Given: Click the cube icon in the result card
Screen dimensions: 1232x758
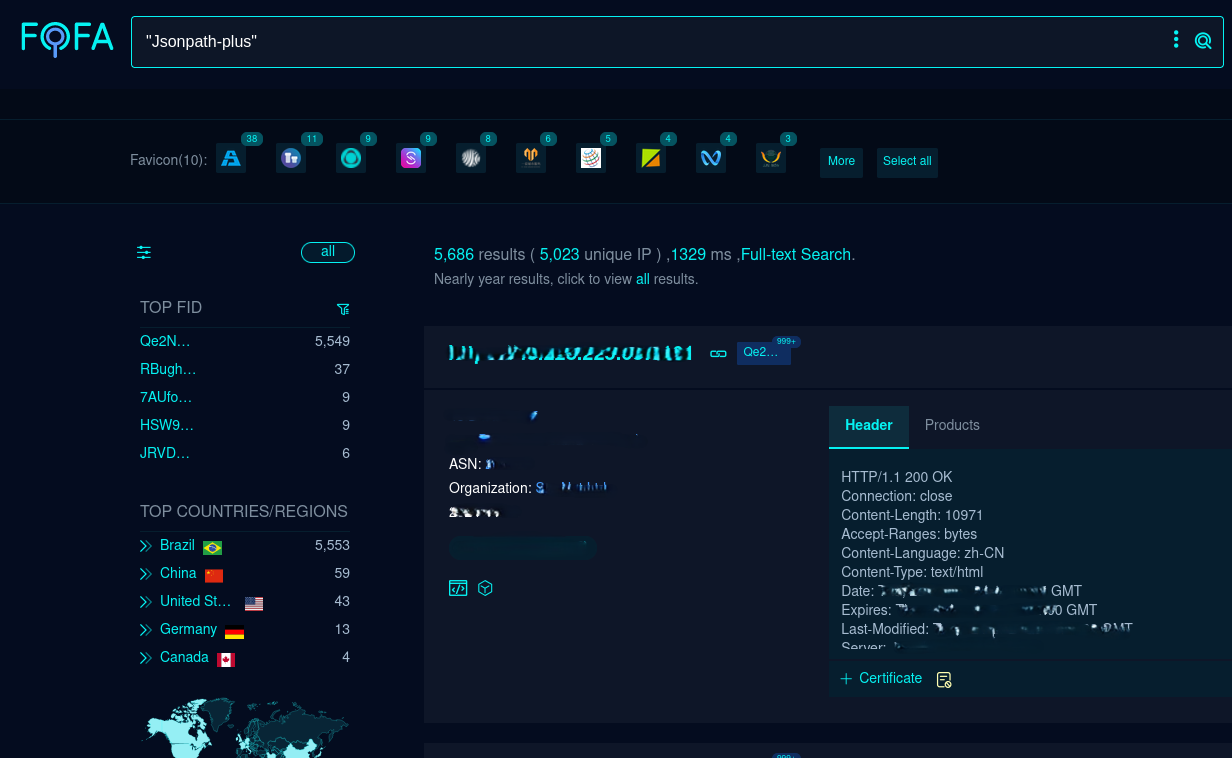Looking at the screenshot, I should coord(485,588).
